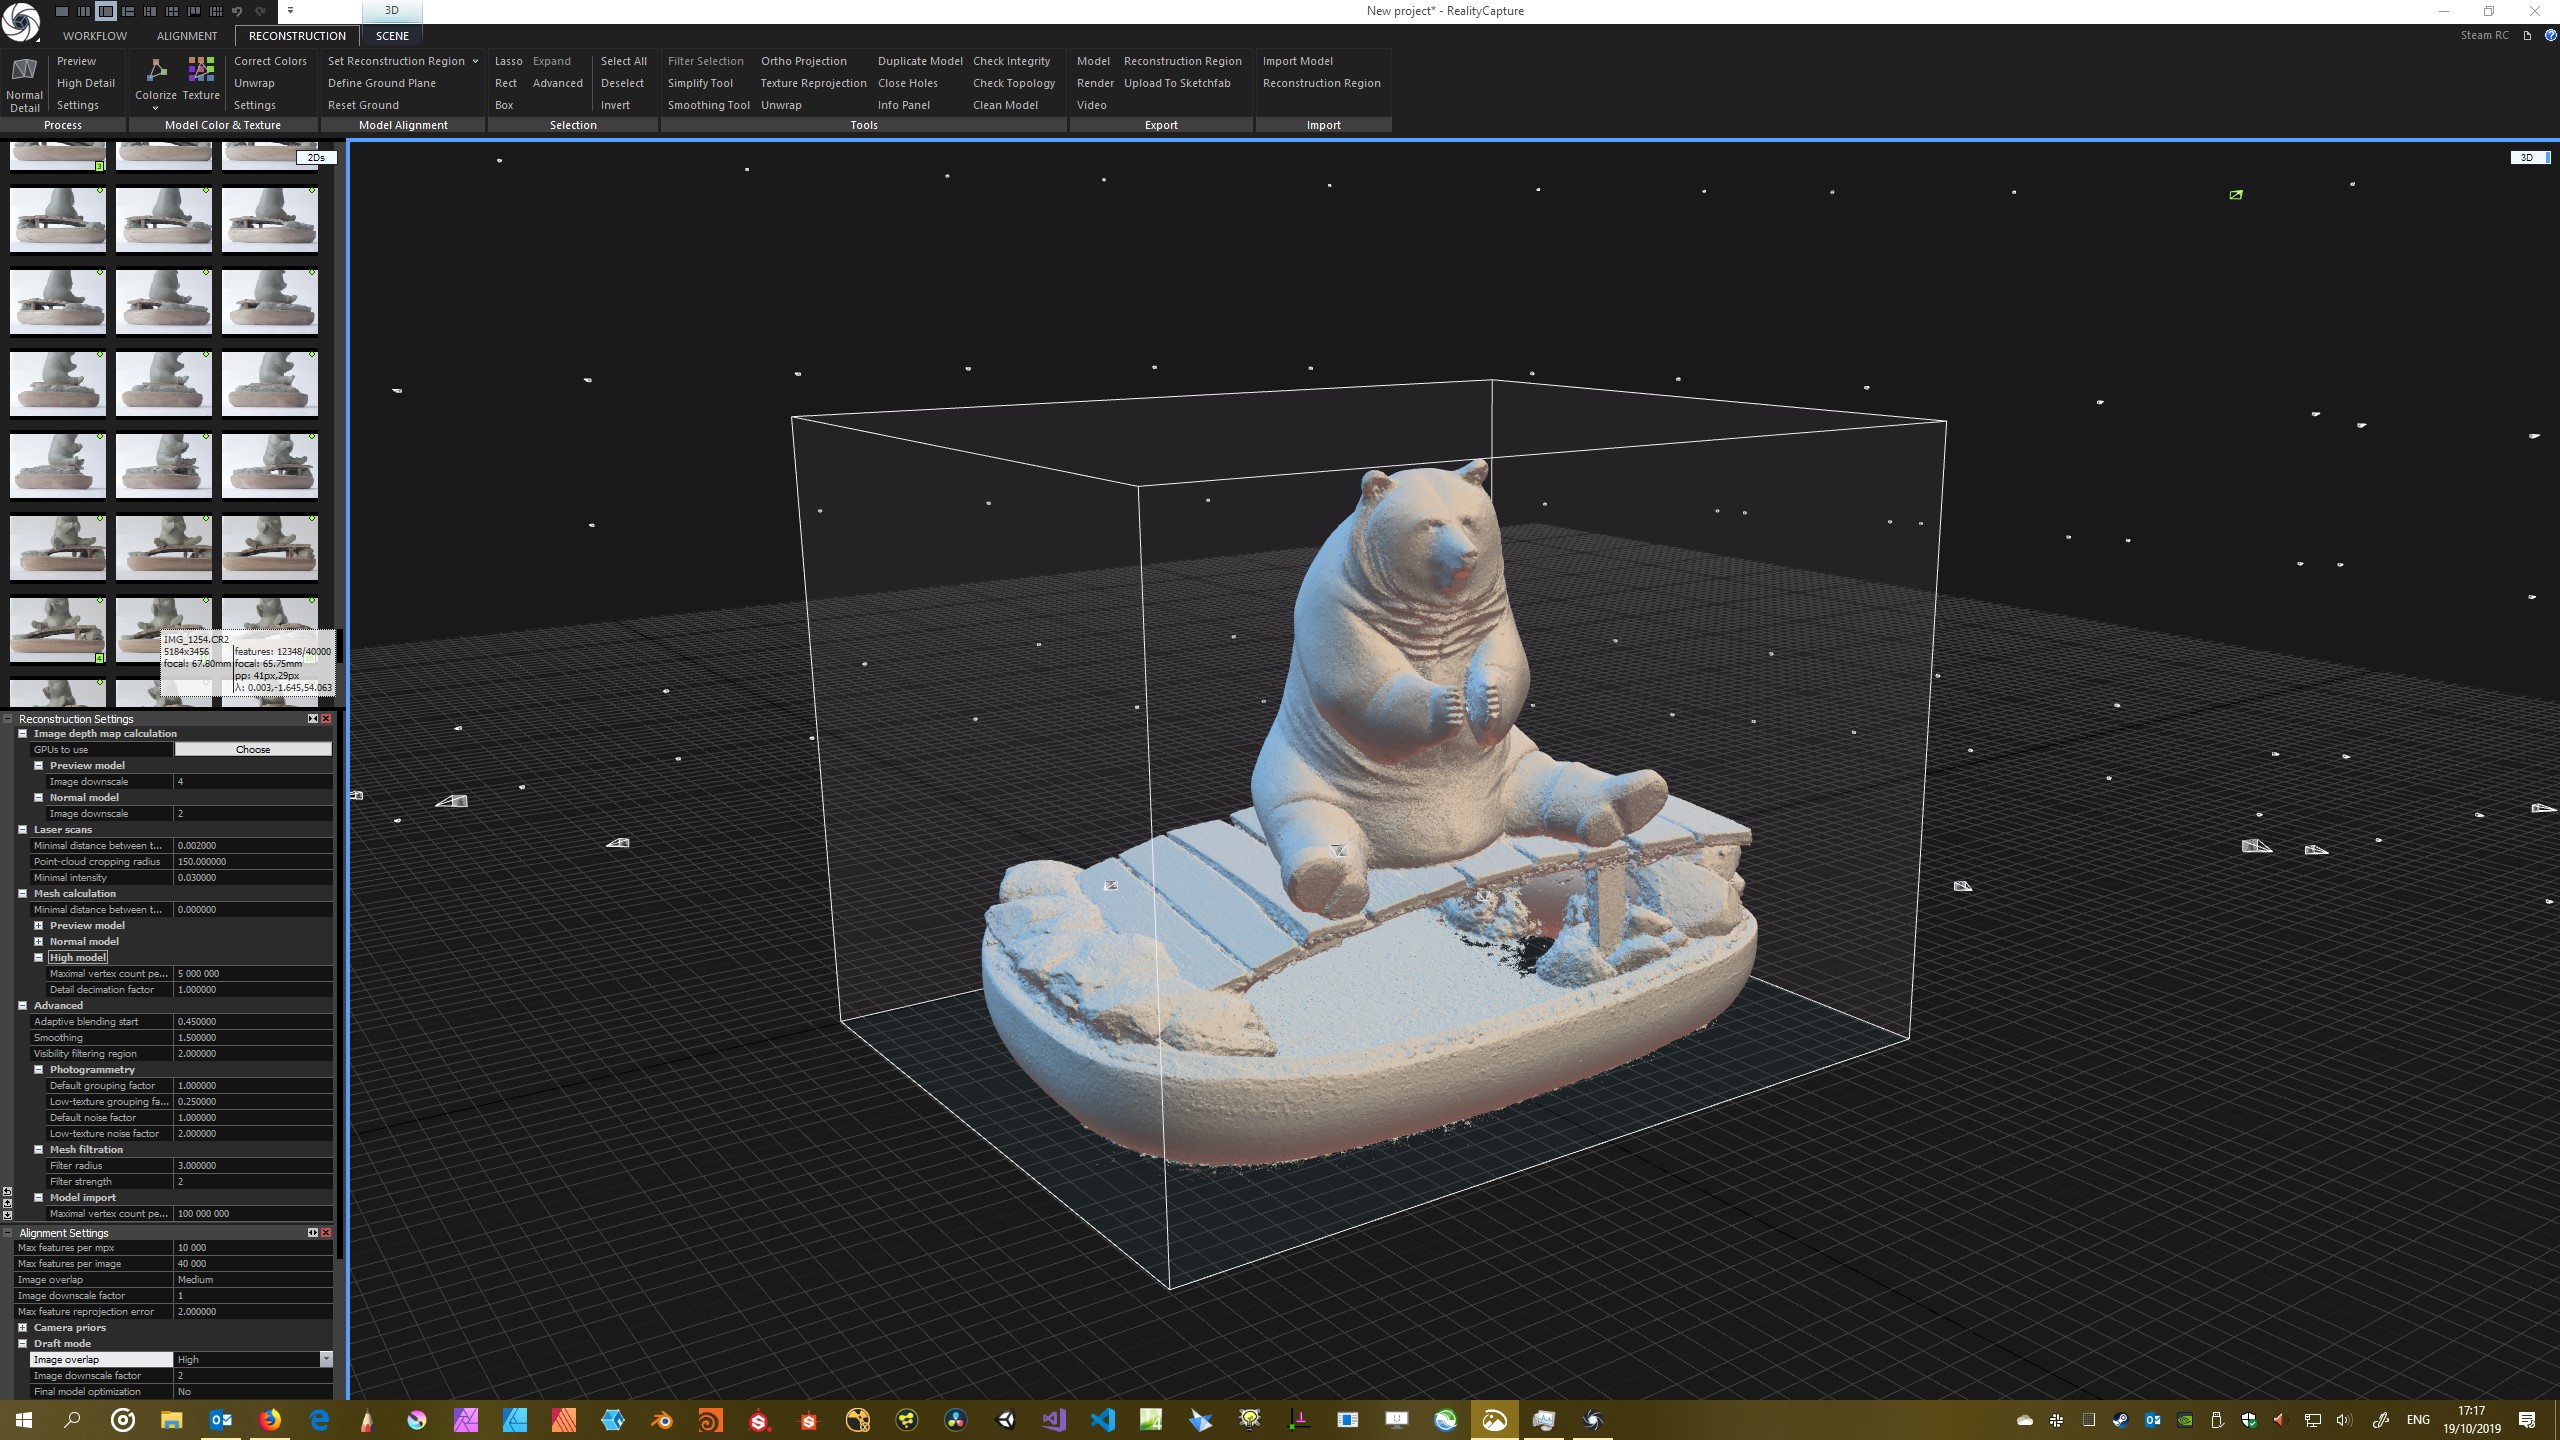Click the undo arrow in title bar
2560x1440 pixels.
click(238, 11)
